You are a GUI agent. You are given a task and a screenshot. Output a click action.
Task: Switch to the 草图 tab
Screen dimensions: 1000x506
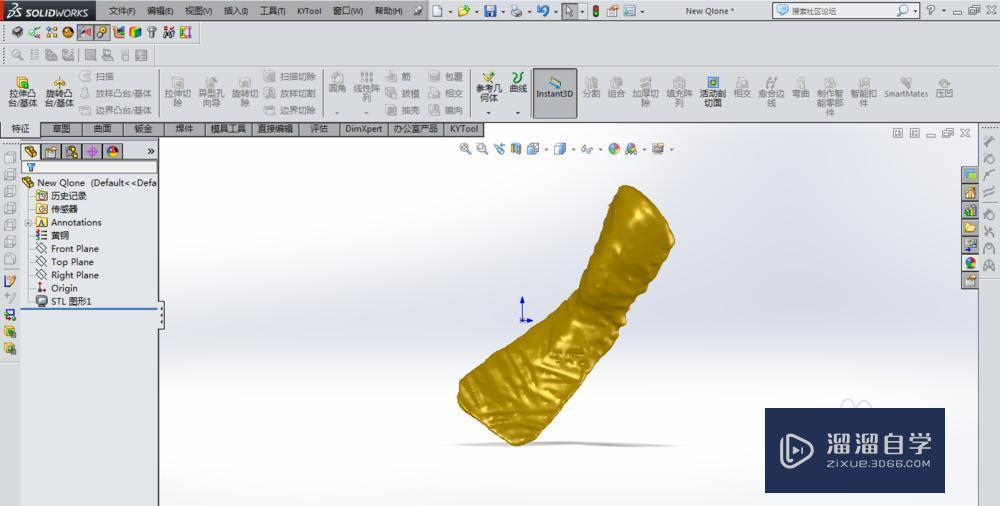tap(61, 129)
